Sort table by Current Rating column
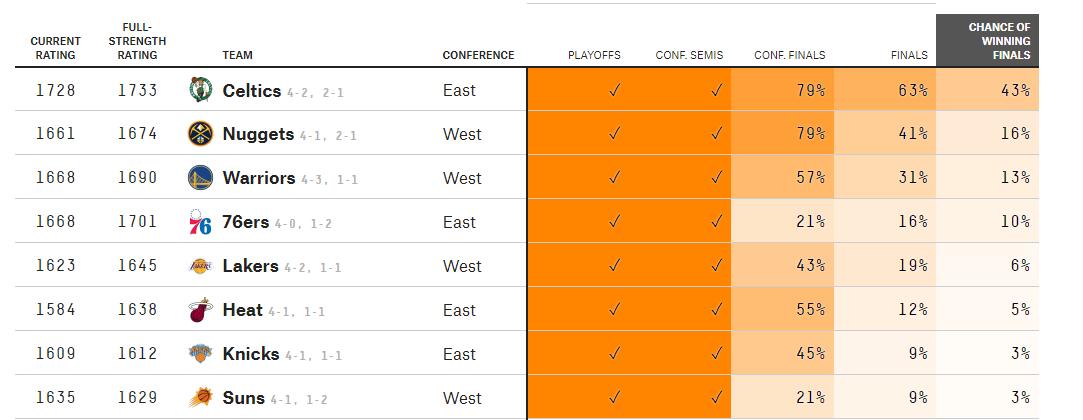The height and width of the screenshot is (420, 1083). (56, 48)
